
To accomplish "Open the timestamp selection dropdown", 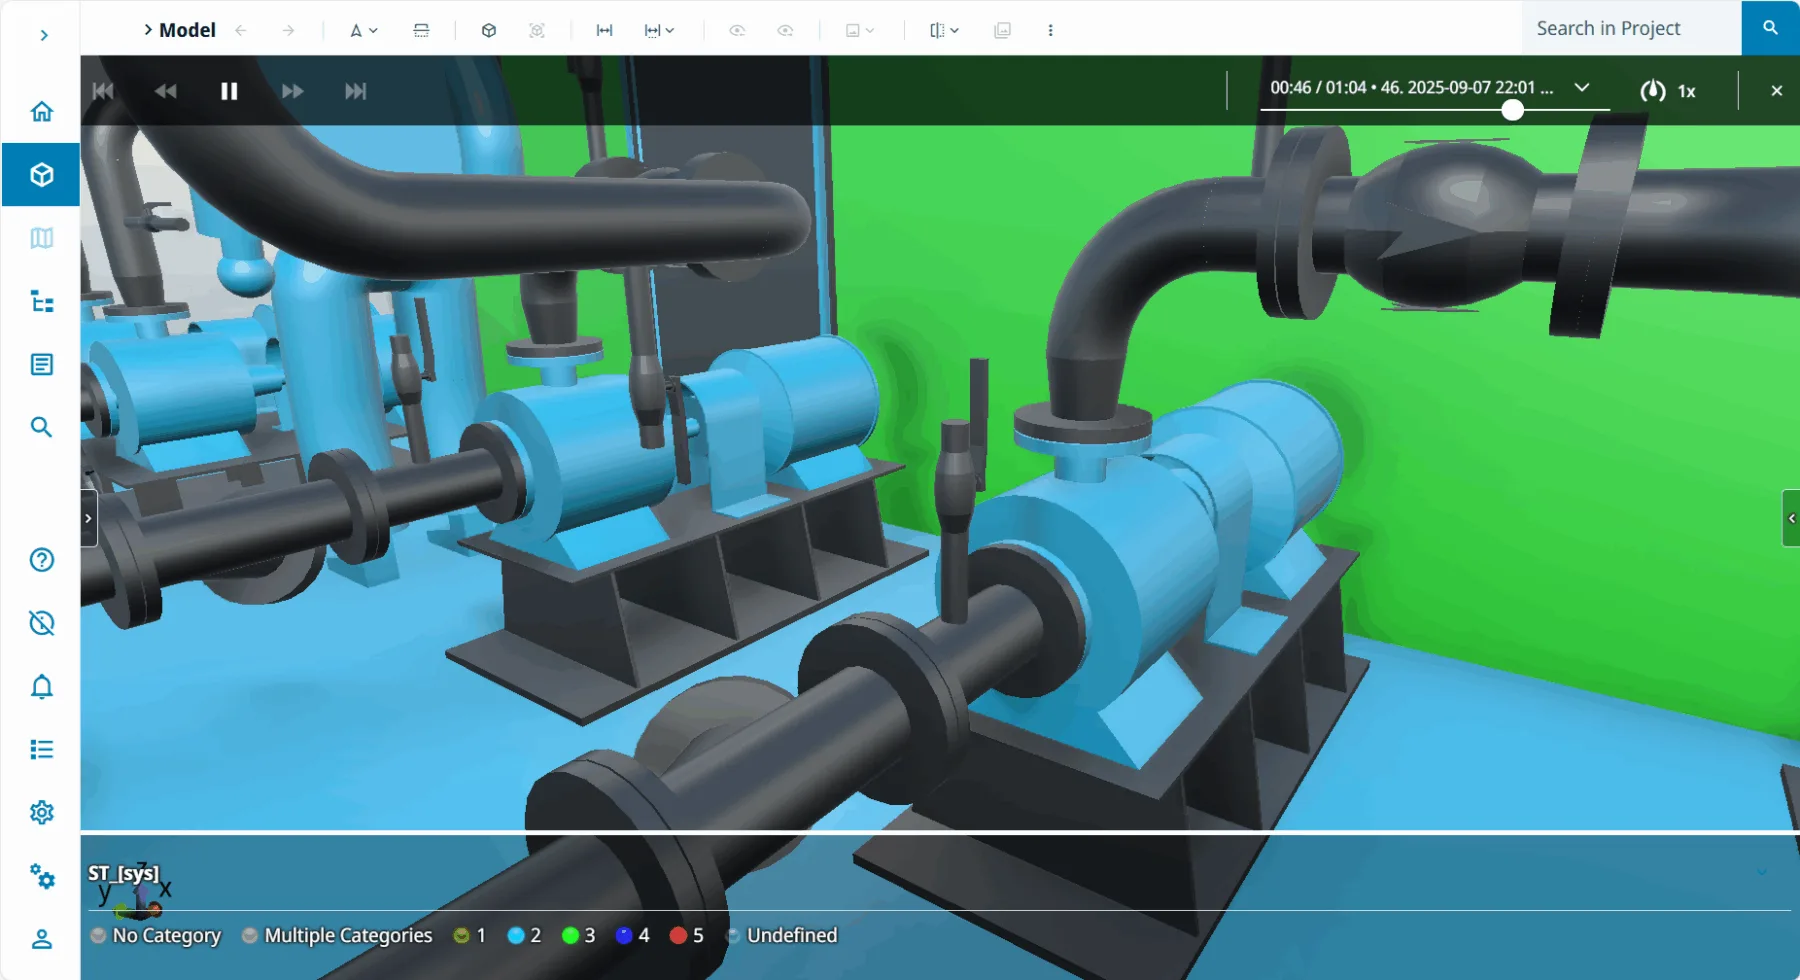I will (1582, 87).
